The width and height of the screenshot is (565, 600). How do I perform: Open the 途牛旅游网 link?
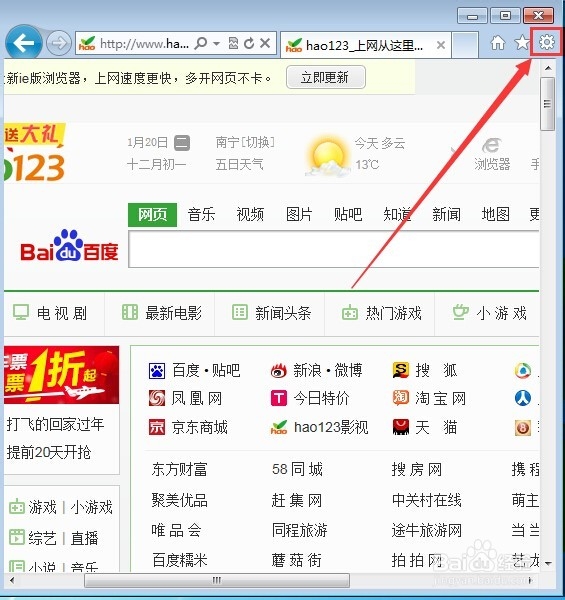(x=427, y=530)
